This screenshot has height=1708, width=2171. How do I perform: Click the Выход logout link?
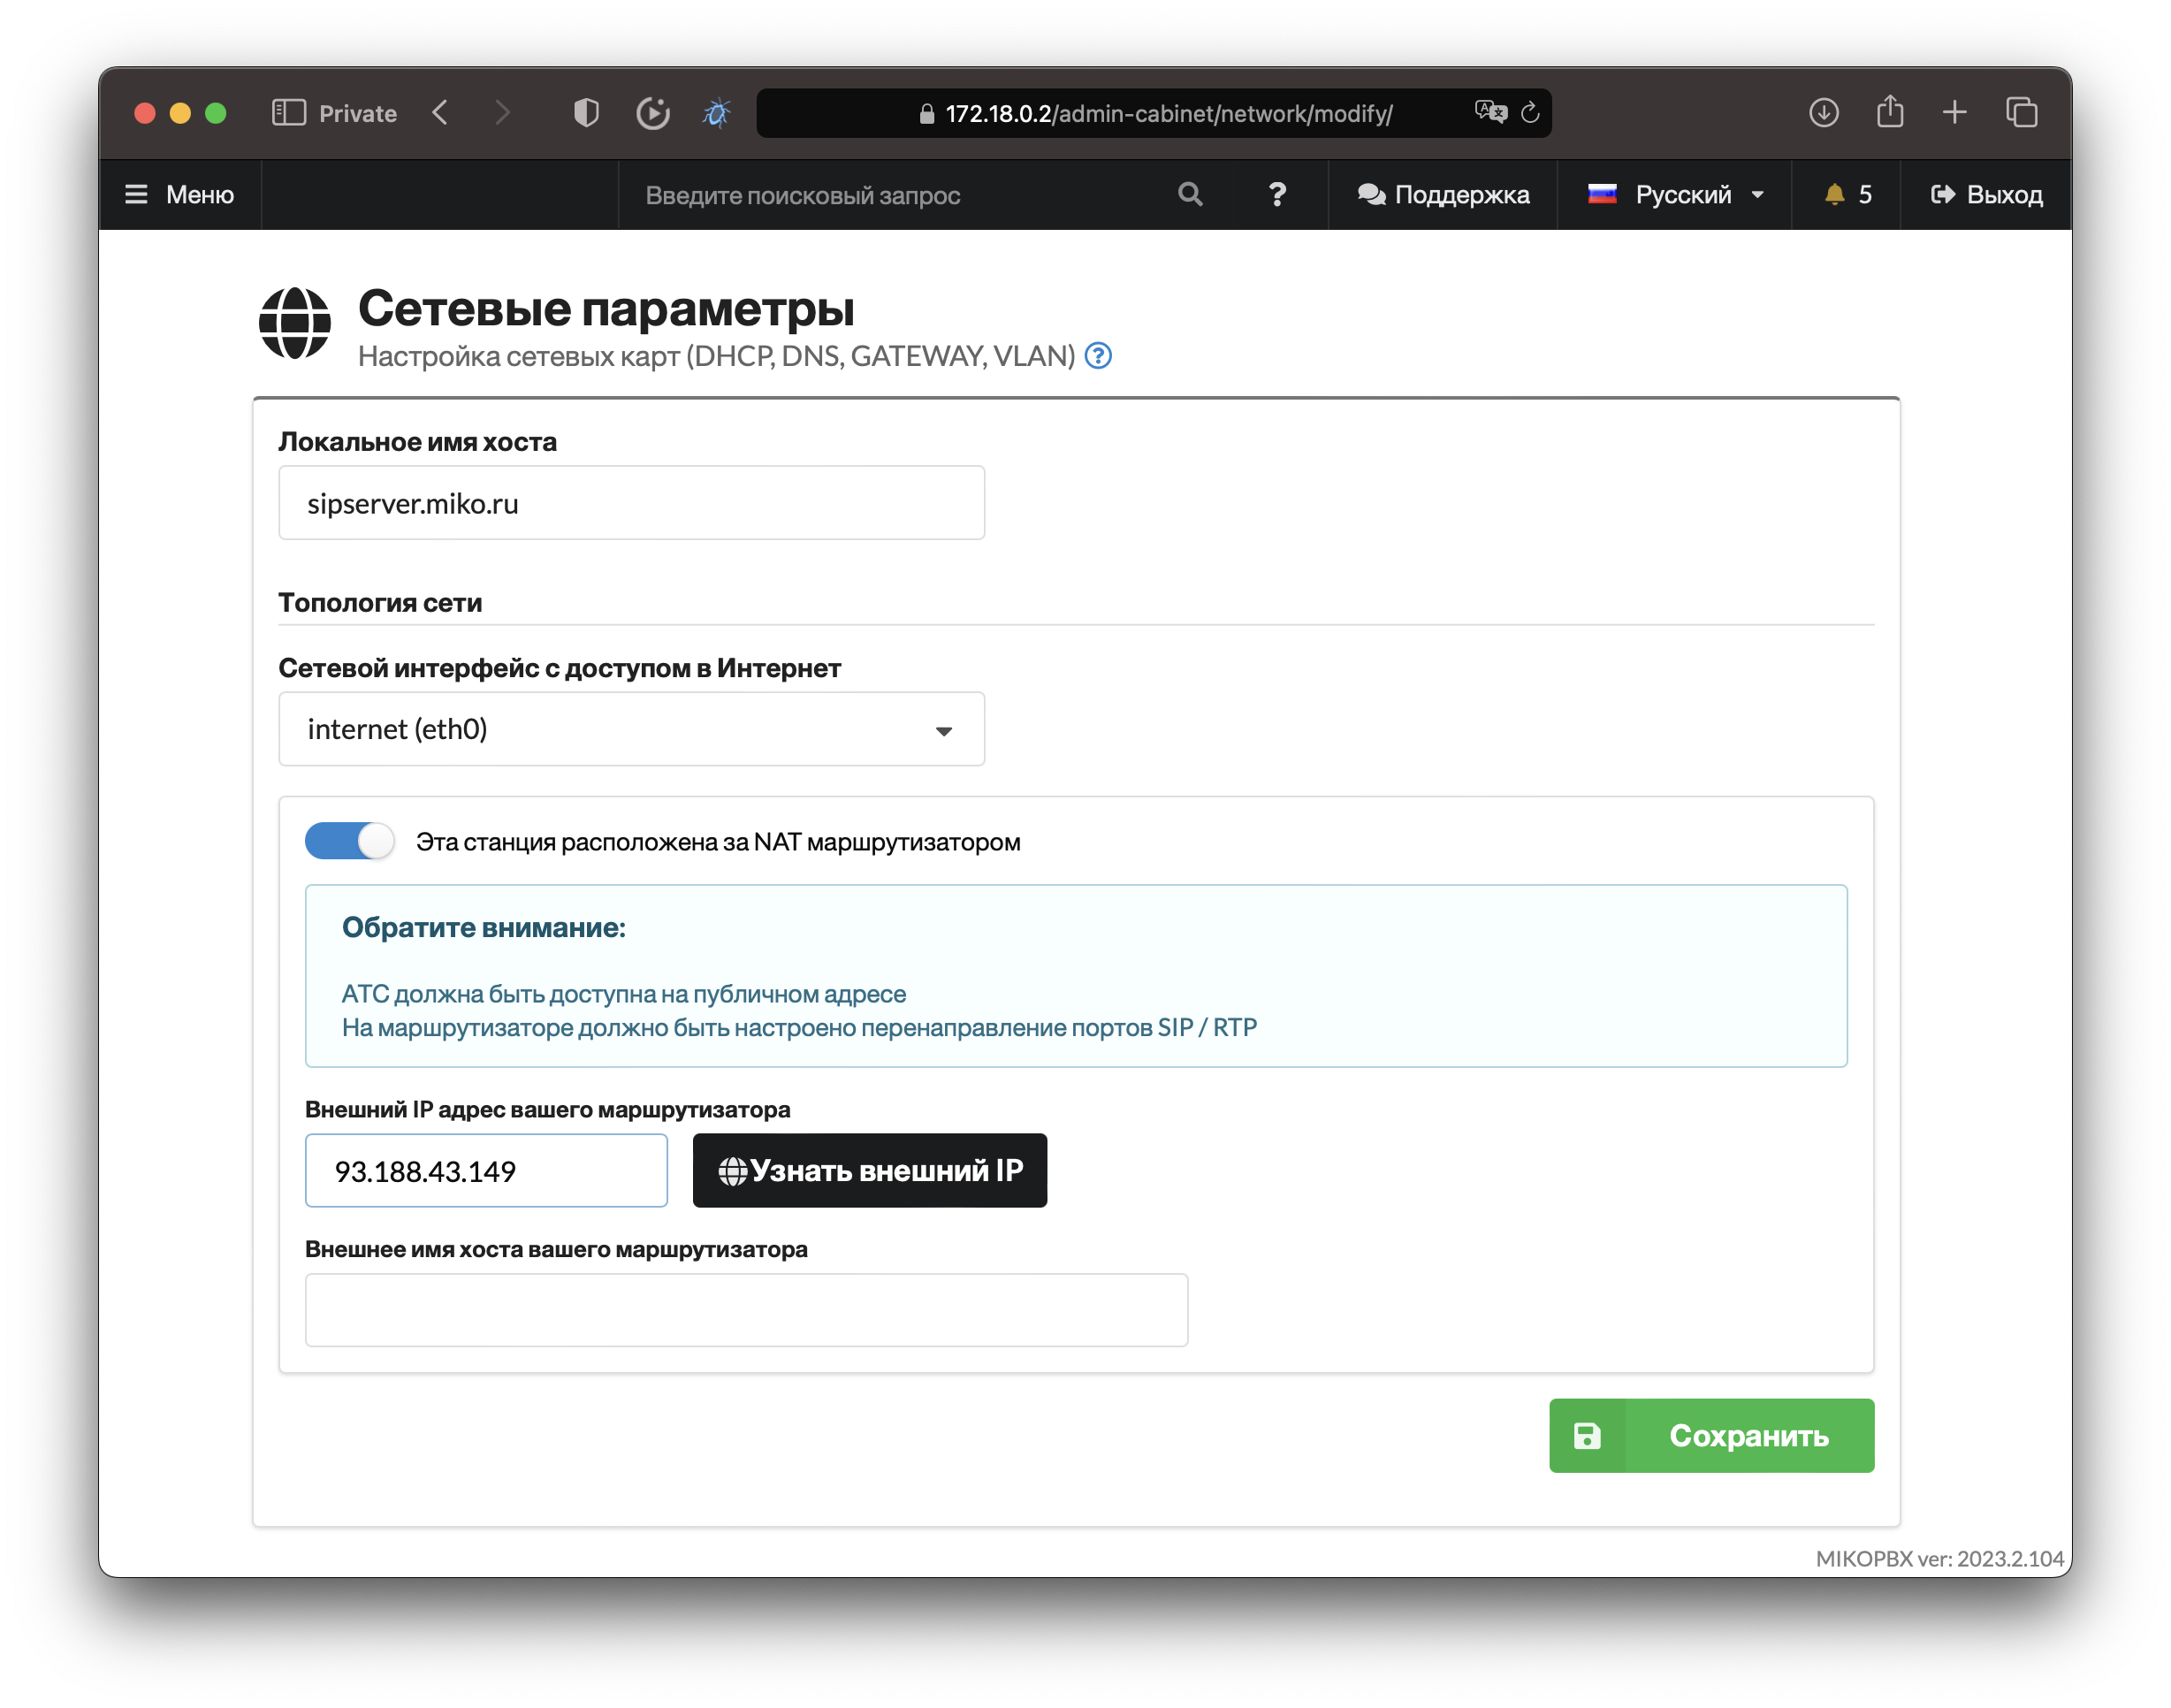pos(1985,194)
